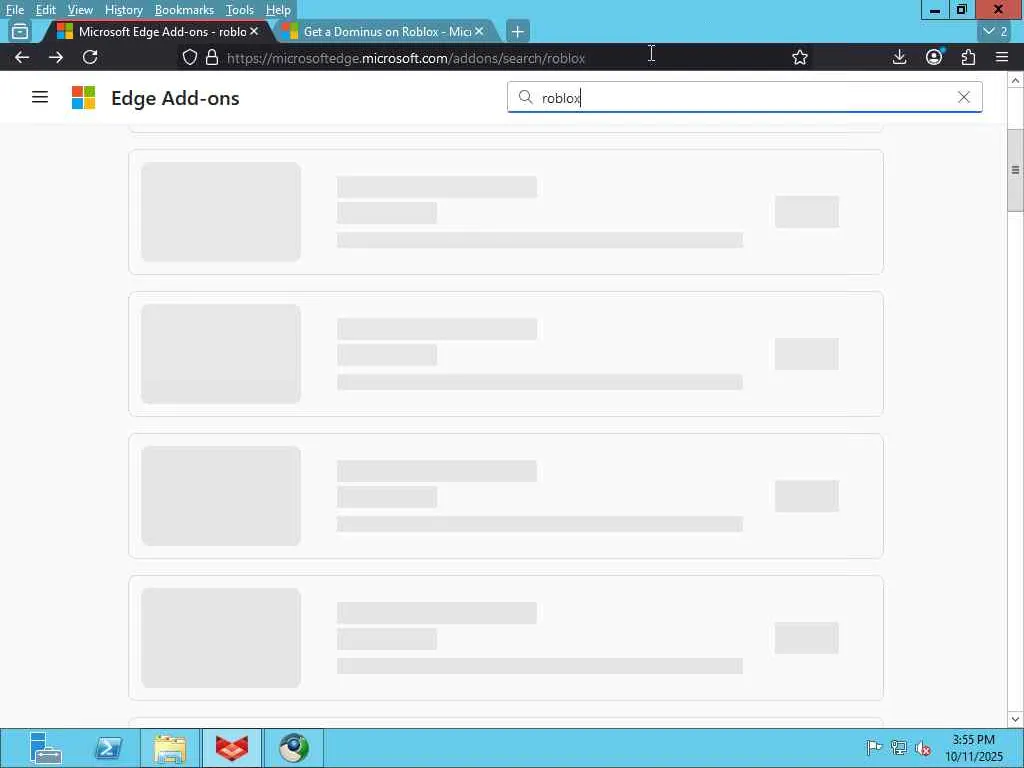Viewport: 1024px width, 768px height.
Task: Open the Edit menu
Action: point(45,10)
